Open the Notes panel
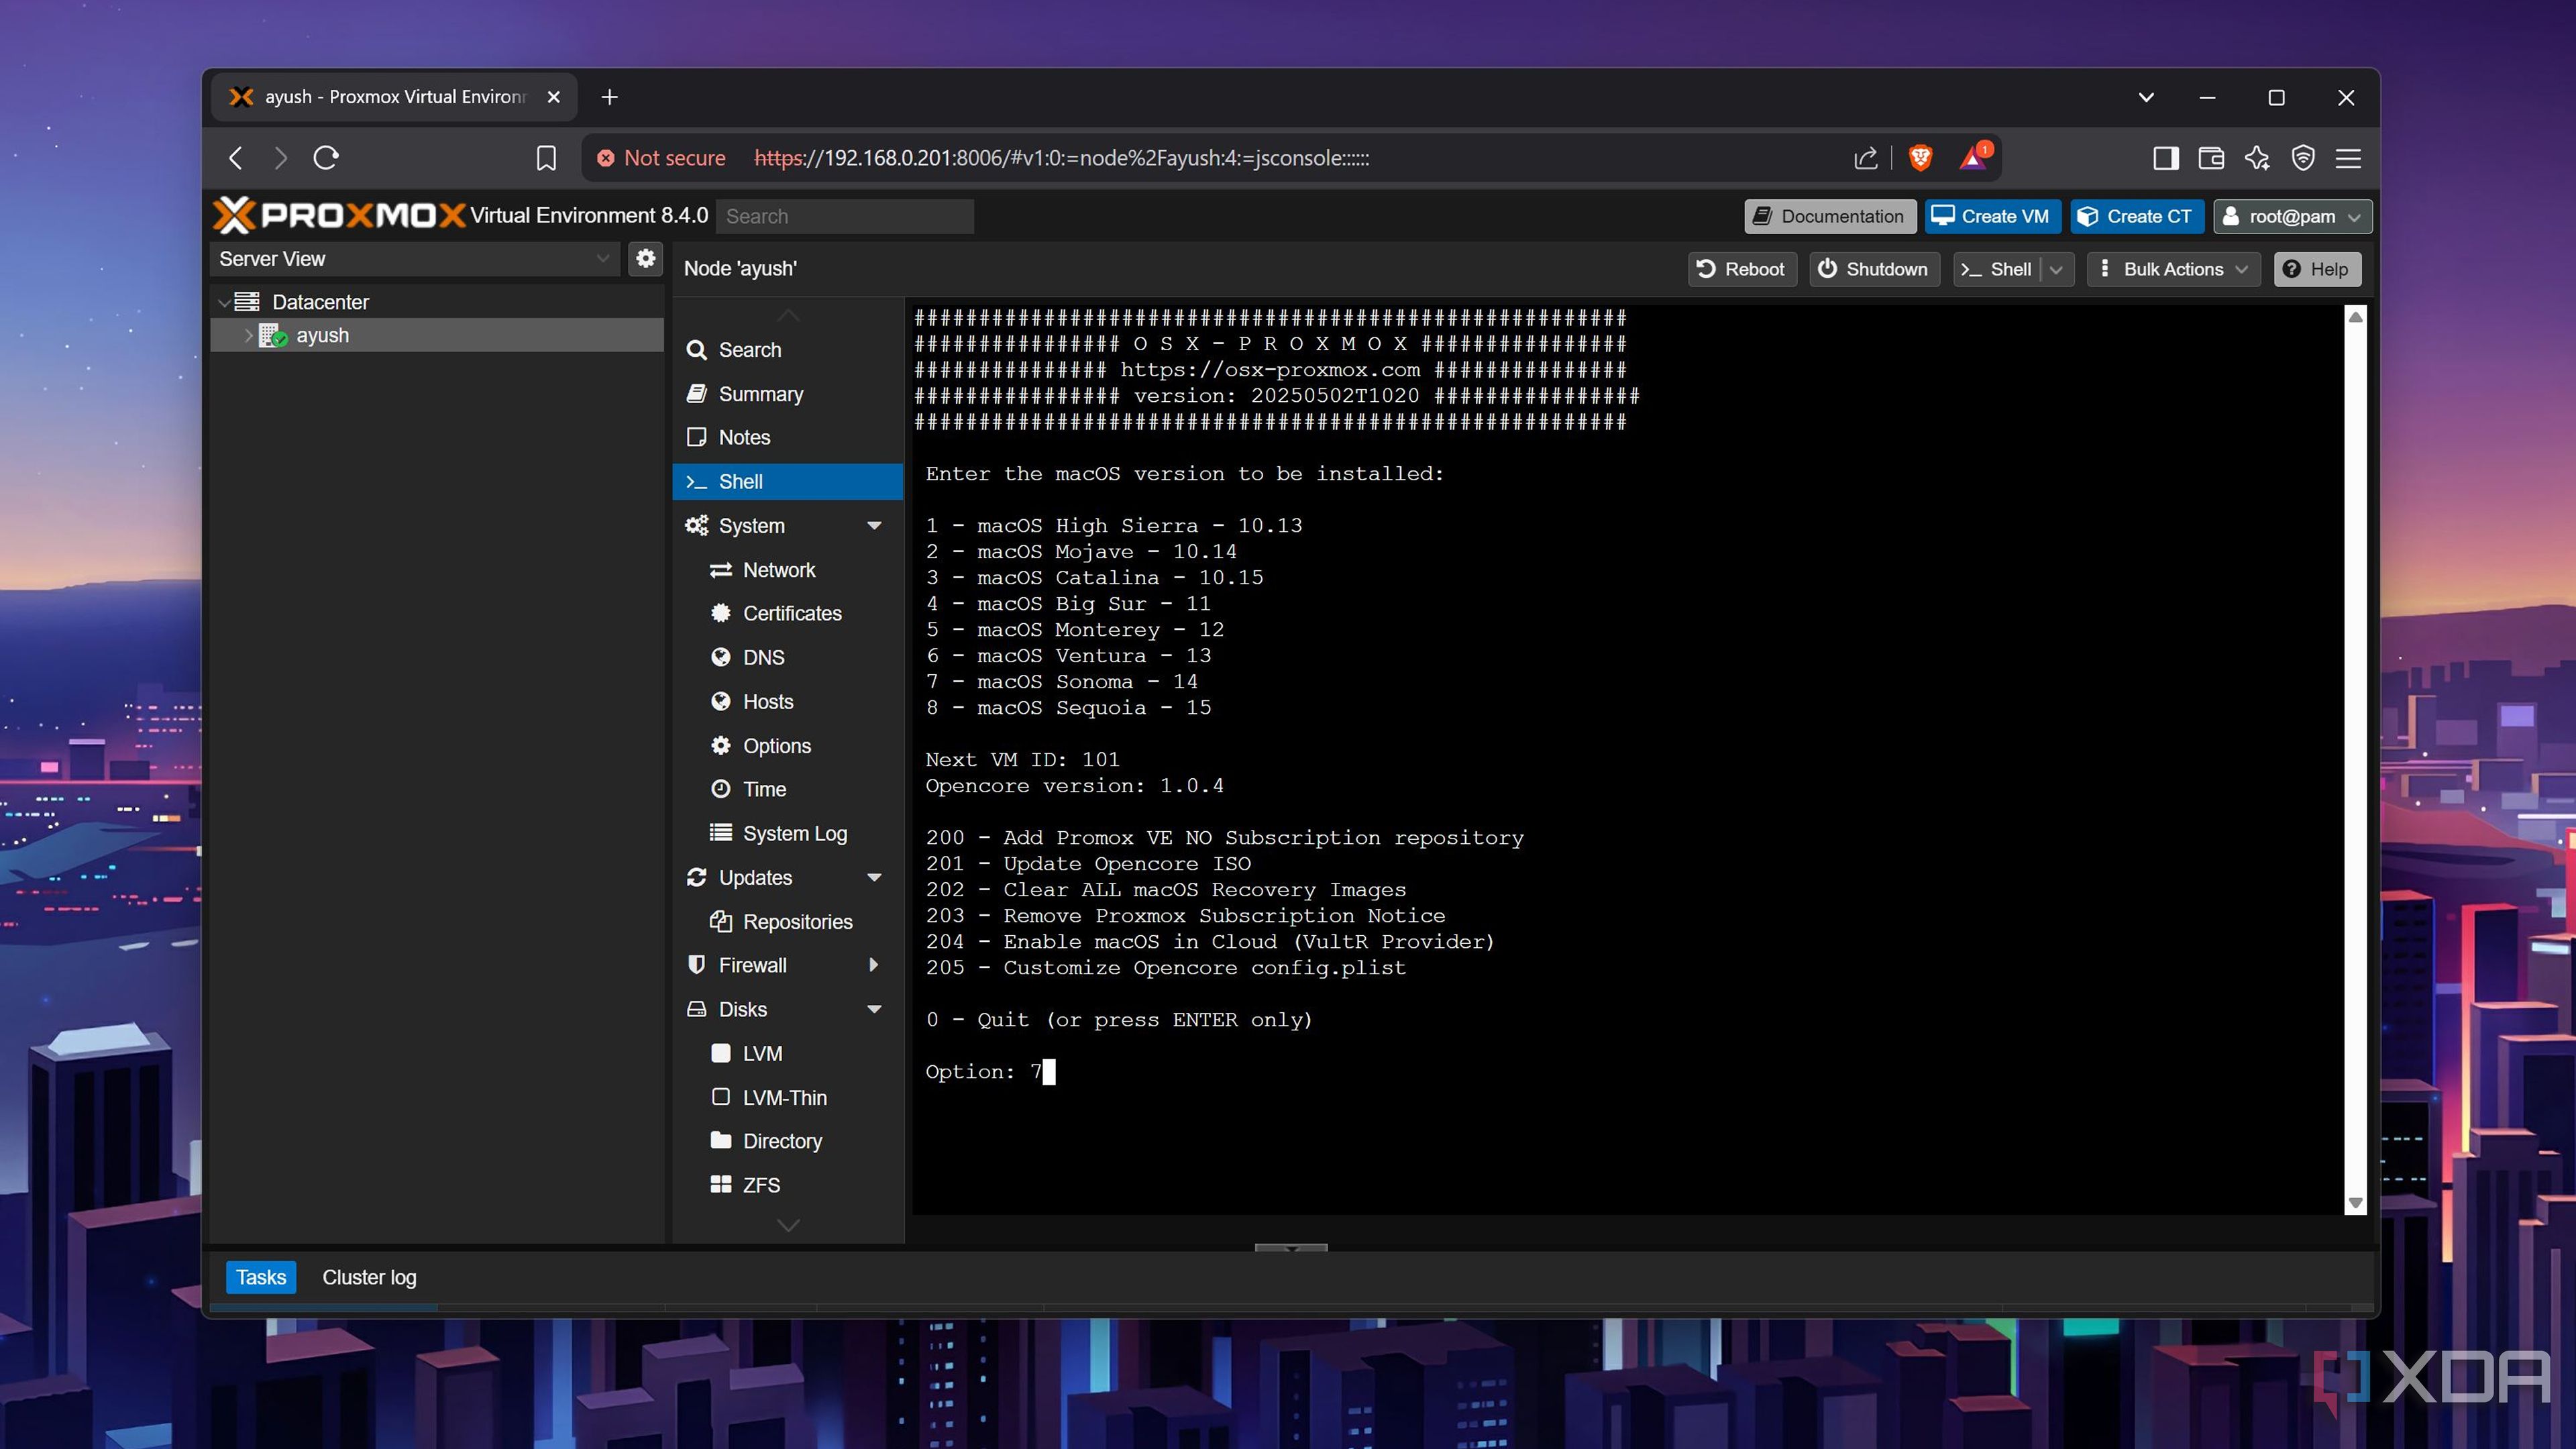The image size is (2576, 1449). point(788,438)
